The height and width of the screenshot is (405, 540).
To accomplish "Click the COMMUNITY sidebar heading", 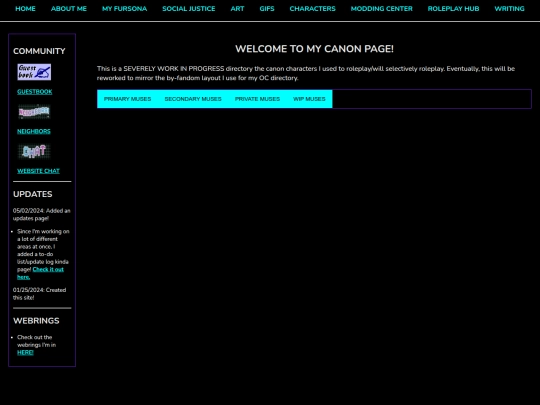I will [x=39, y=51].
